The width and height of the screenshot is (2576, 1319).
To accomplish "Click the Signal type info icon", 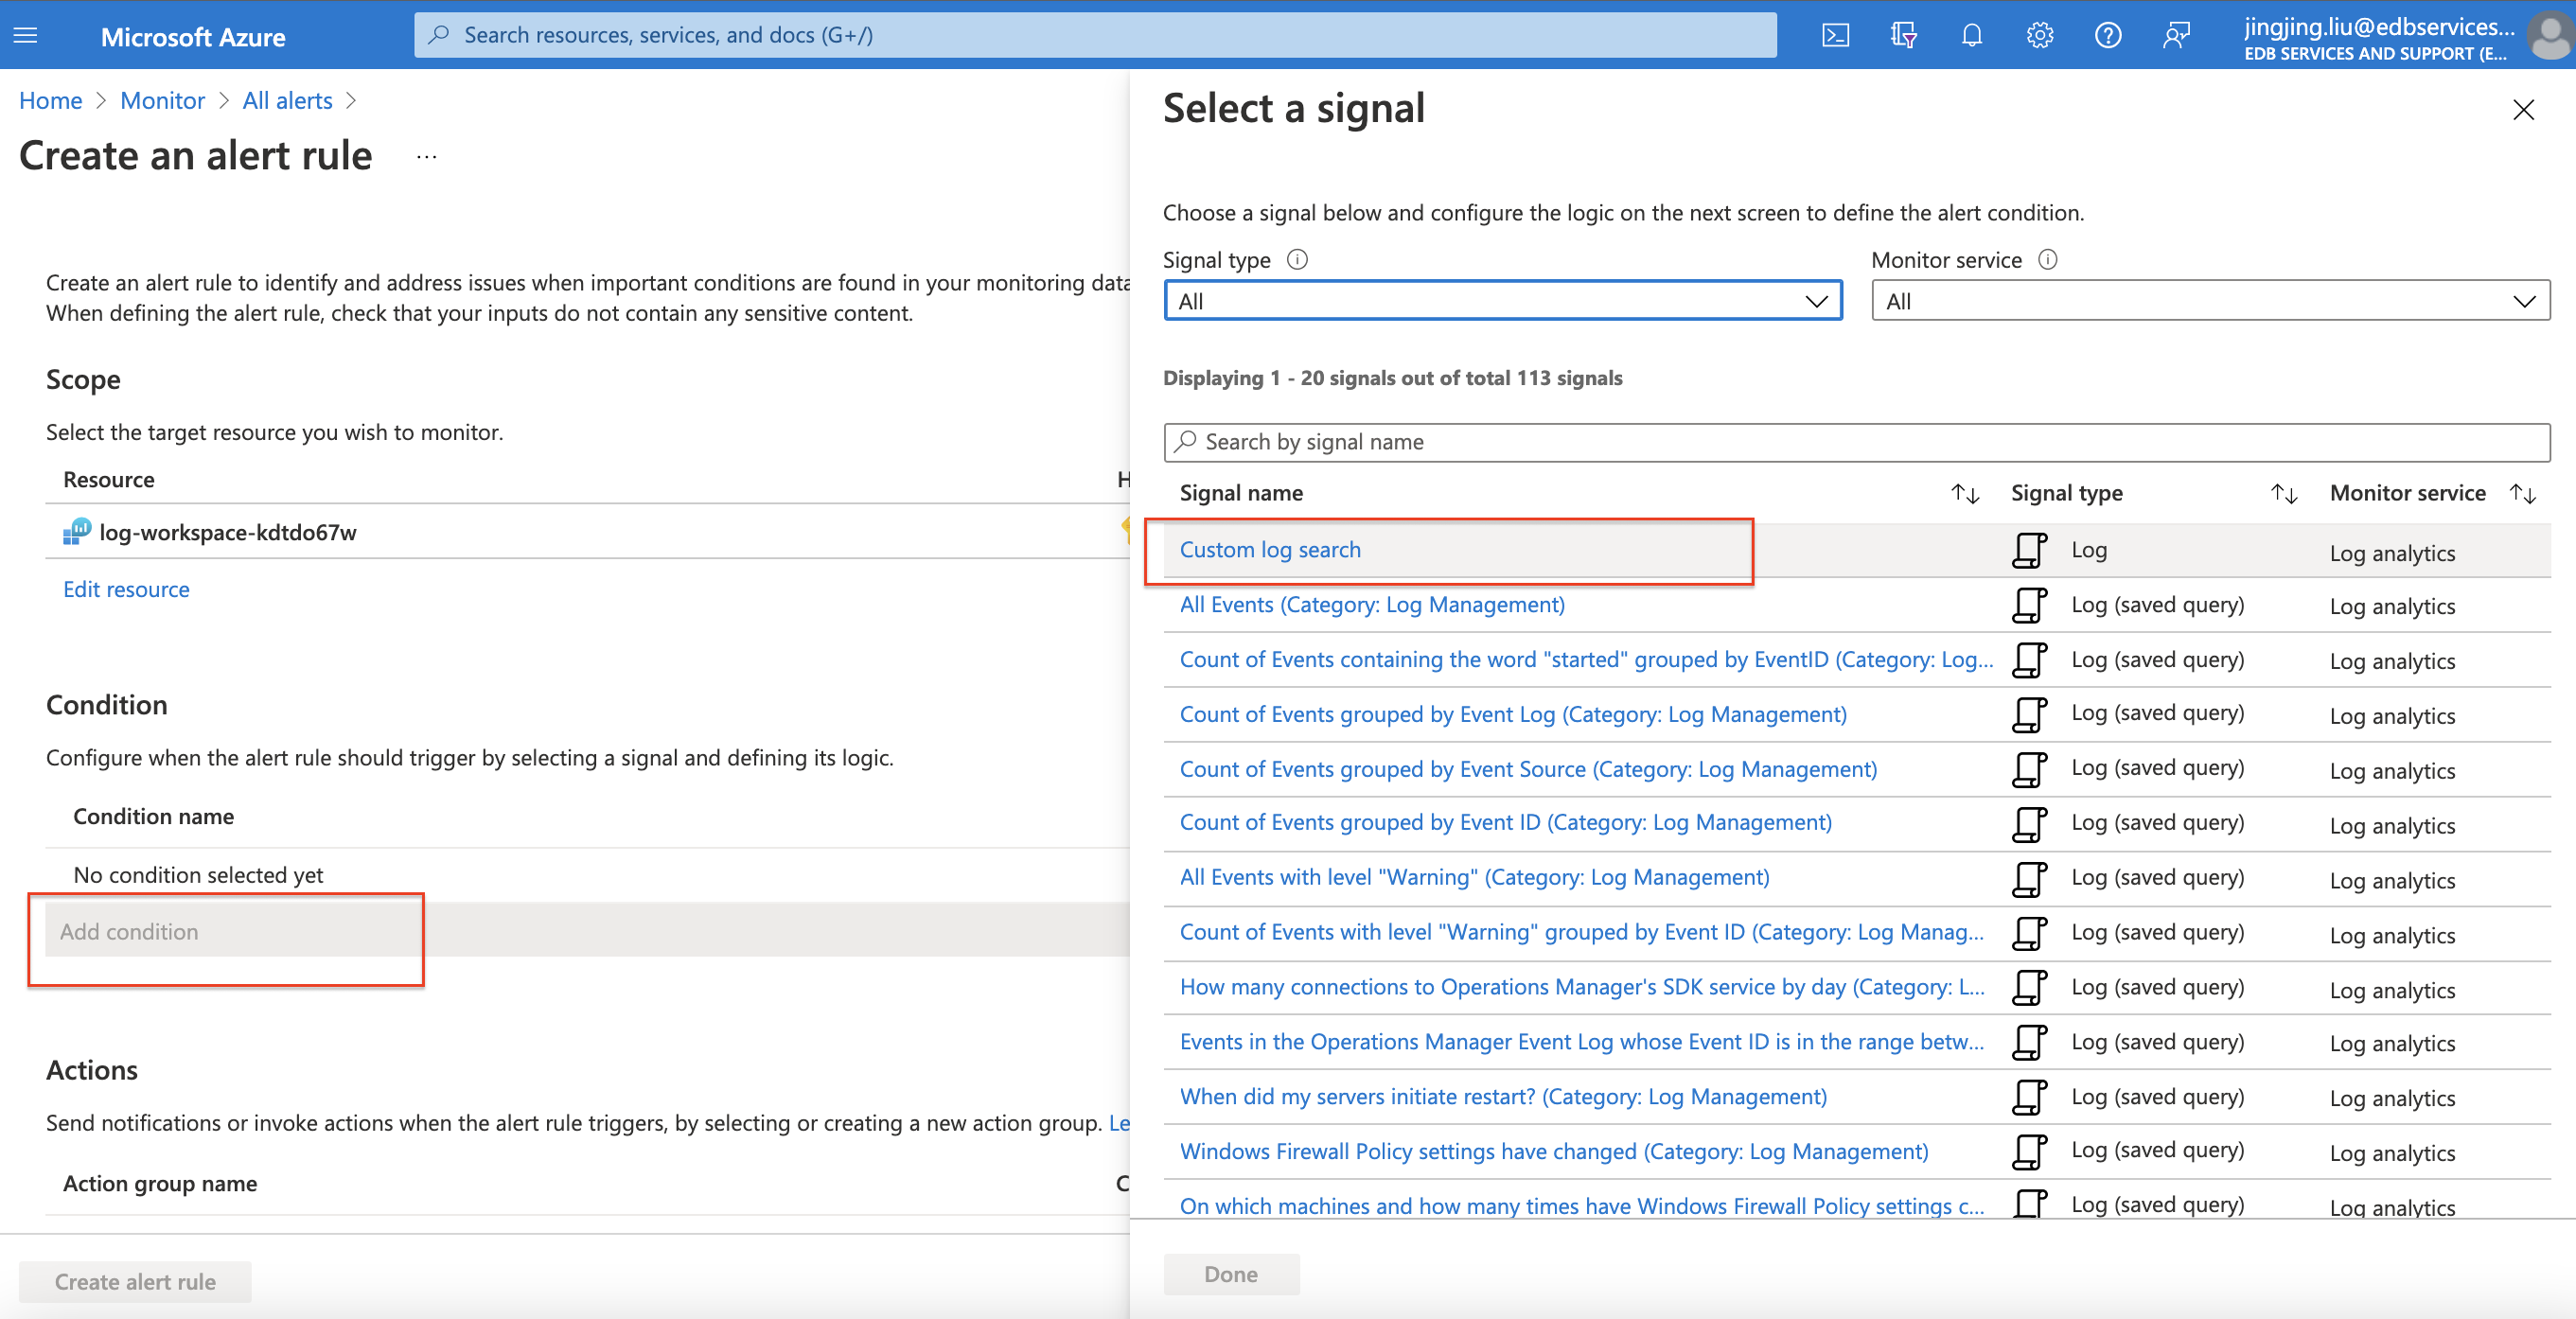I will click(x=1297, y=260).
